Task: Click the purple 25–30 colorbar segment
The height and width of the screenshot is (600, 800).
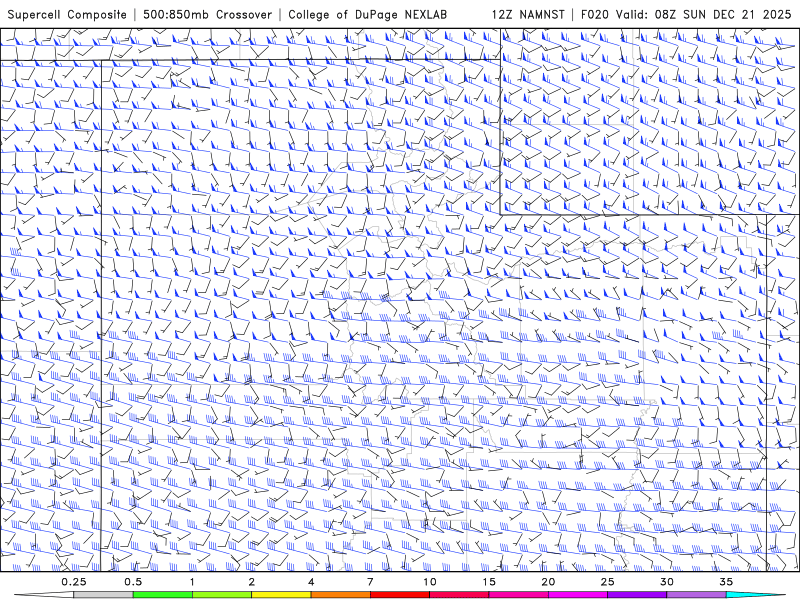Action: tap(637, 595)
